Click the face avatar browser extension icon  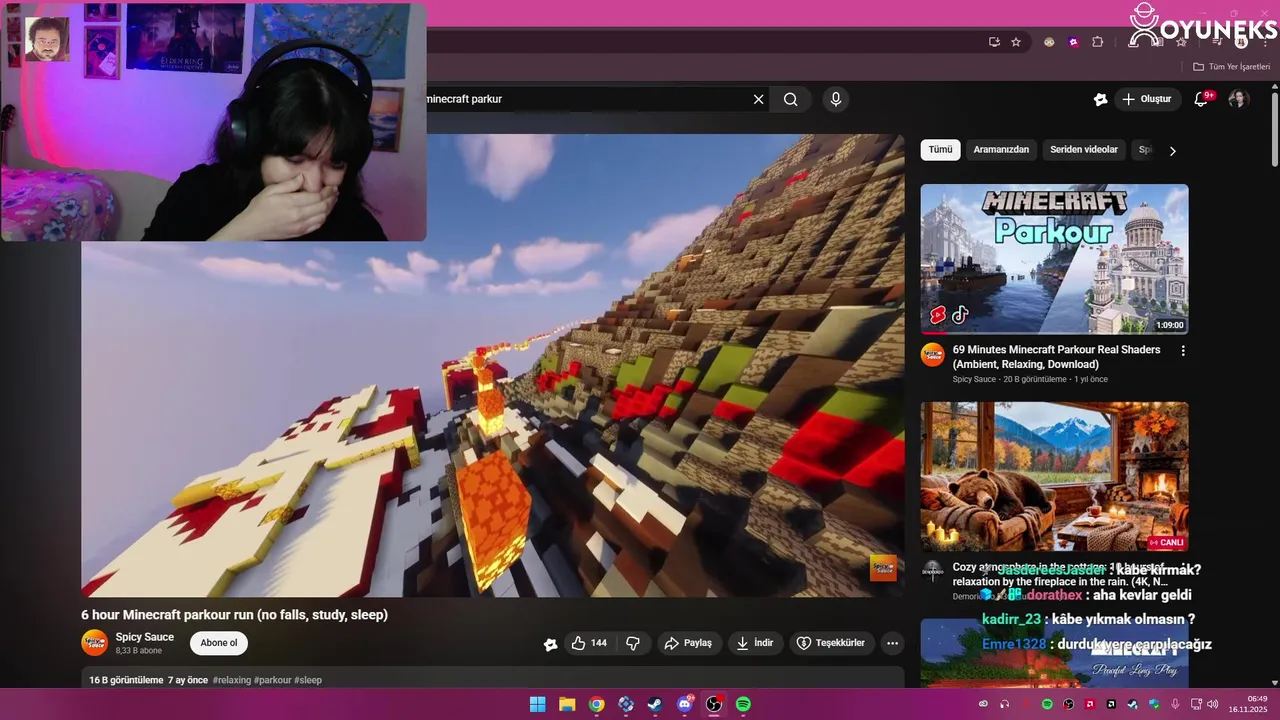click(x=1049, y=42)
